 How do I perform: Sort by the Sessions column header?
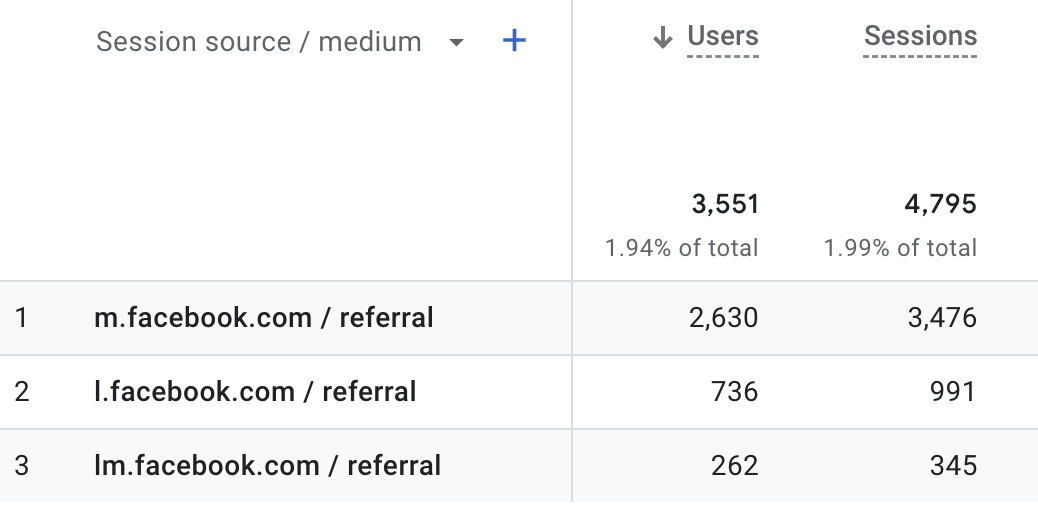point(920,36)
